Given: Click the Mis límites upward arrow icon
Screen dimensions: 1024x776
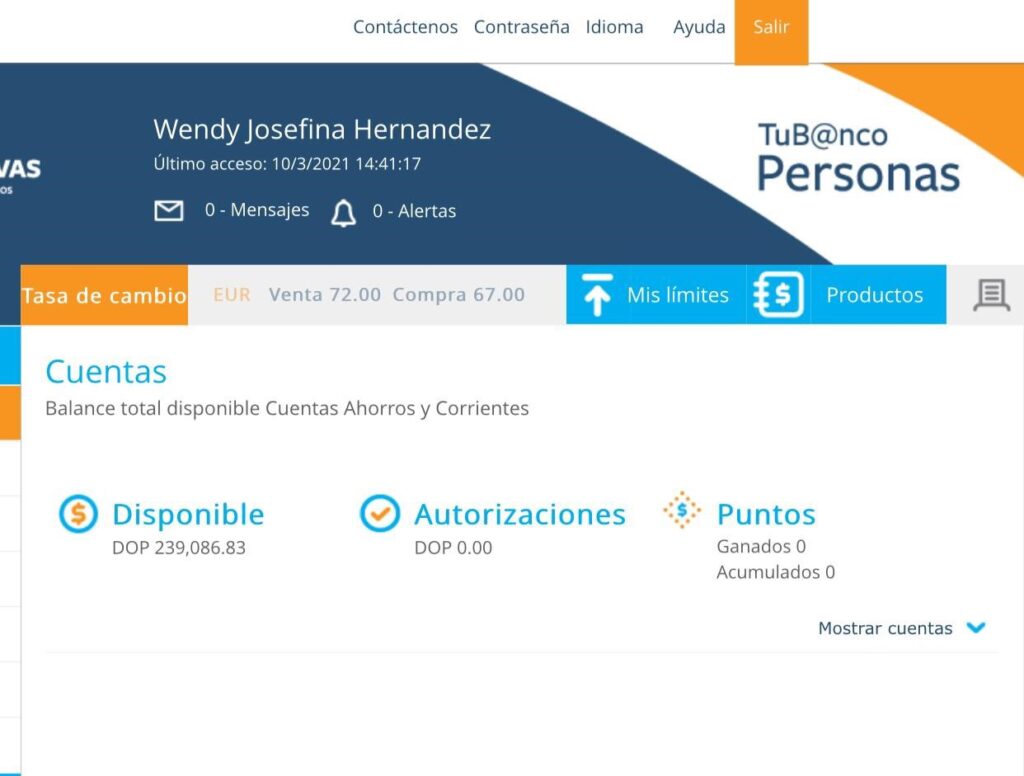Looking at the screenshot, I should [x=597, y=295].
